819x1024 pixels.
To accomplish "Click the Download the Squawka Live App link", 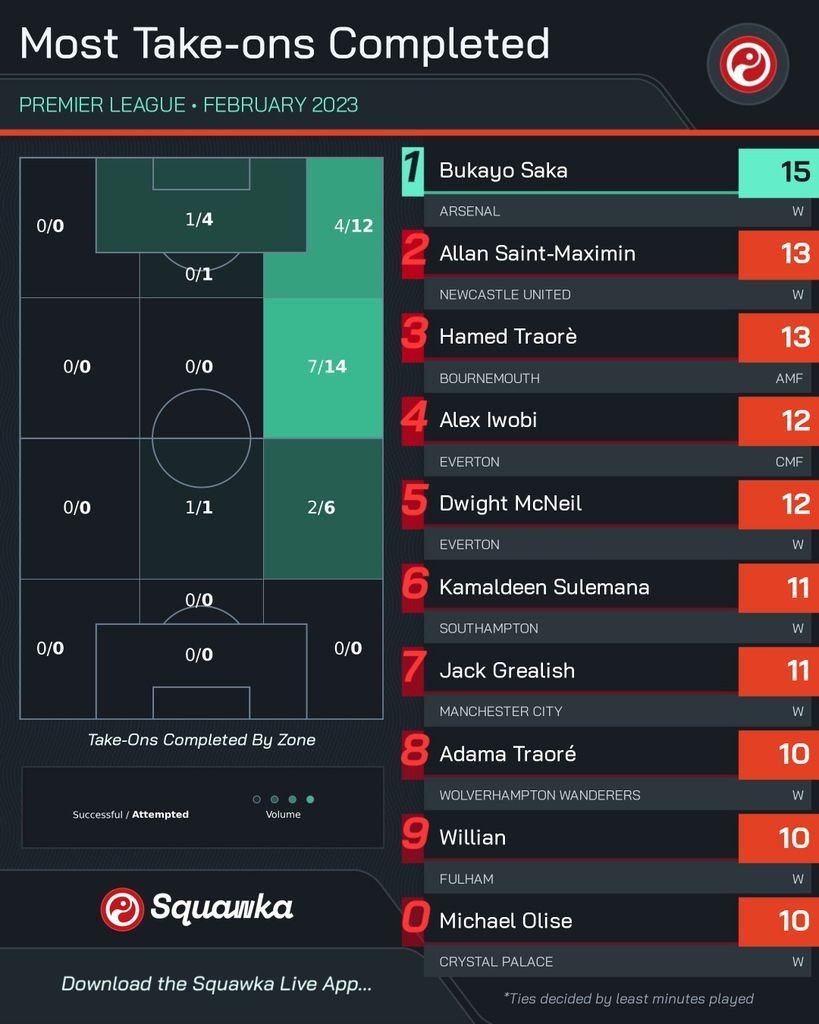I will click(x=216, y=984).
